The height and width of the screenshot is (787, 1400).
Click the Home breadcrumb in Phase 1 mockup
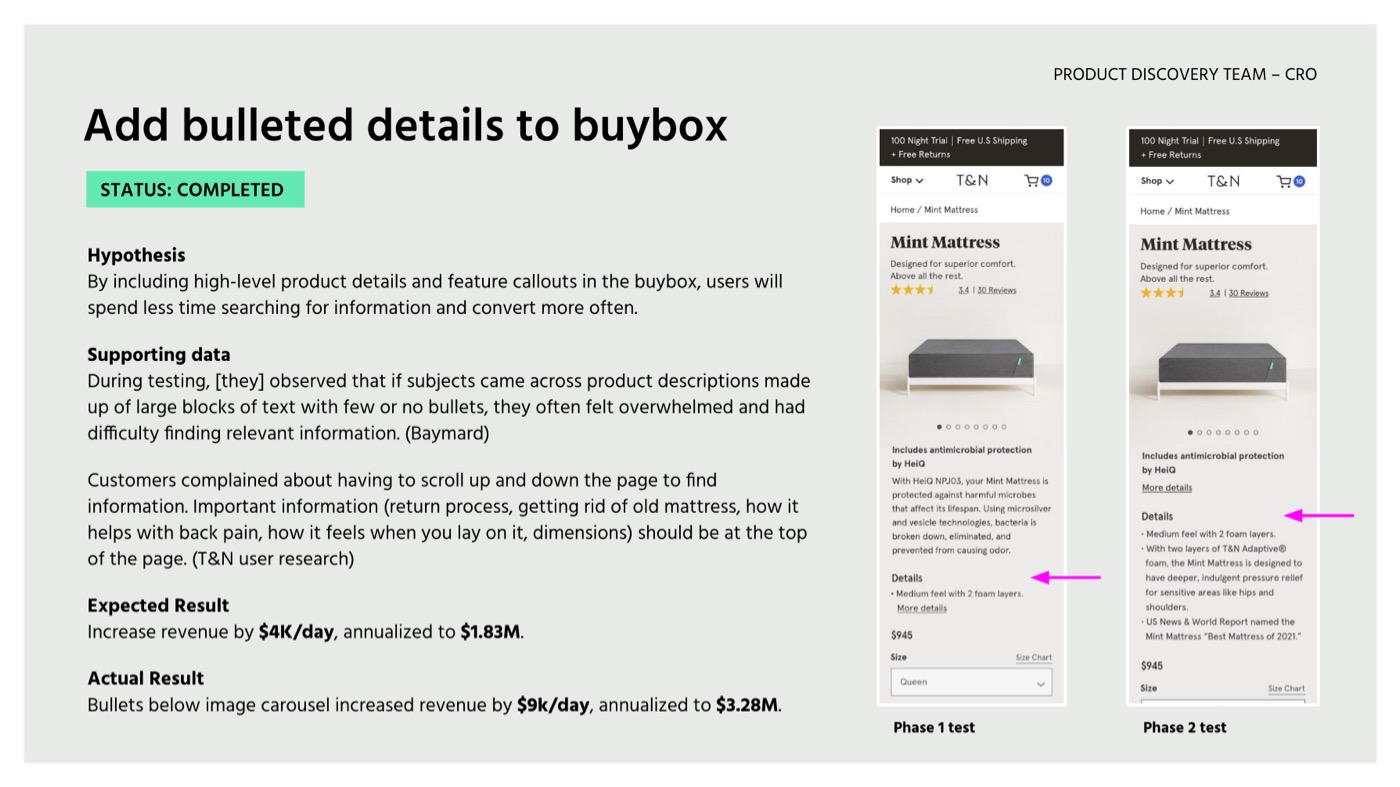pos(902,210)
